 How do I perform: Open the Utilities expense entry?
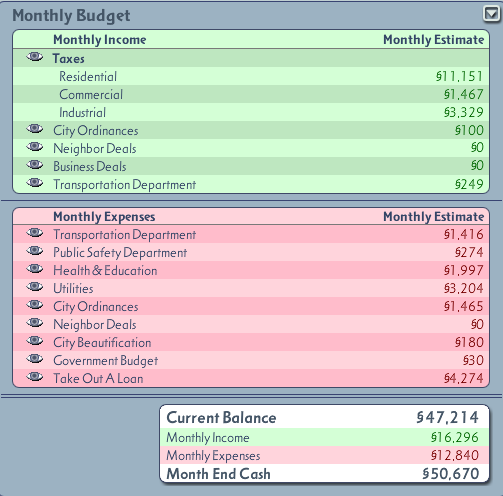pos(251,288)
